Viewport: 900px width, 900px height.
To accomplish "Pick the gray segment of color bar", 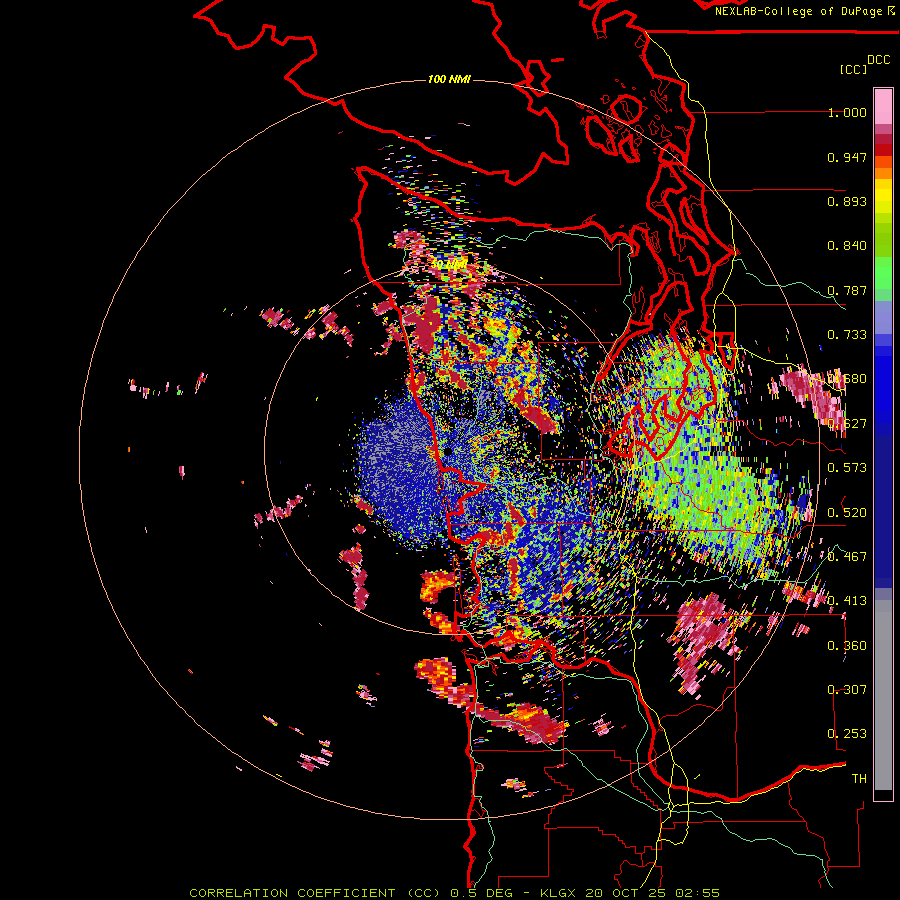I will [x=883, y=695].
